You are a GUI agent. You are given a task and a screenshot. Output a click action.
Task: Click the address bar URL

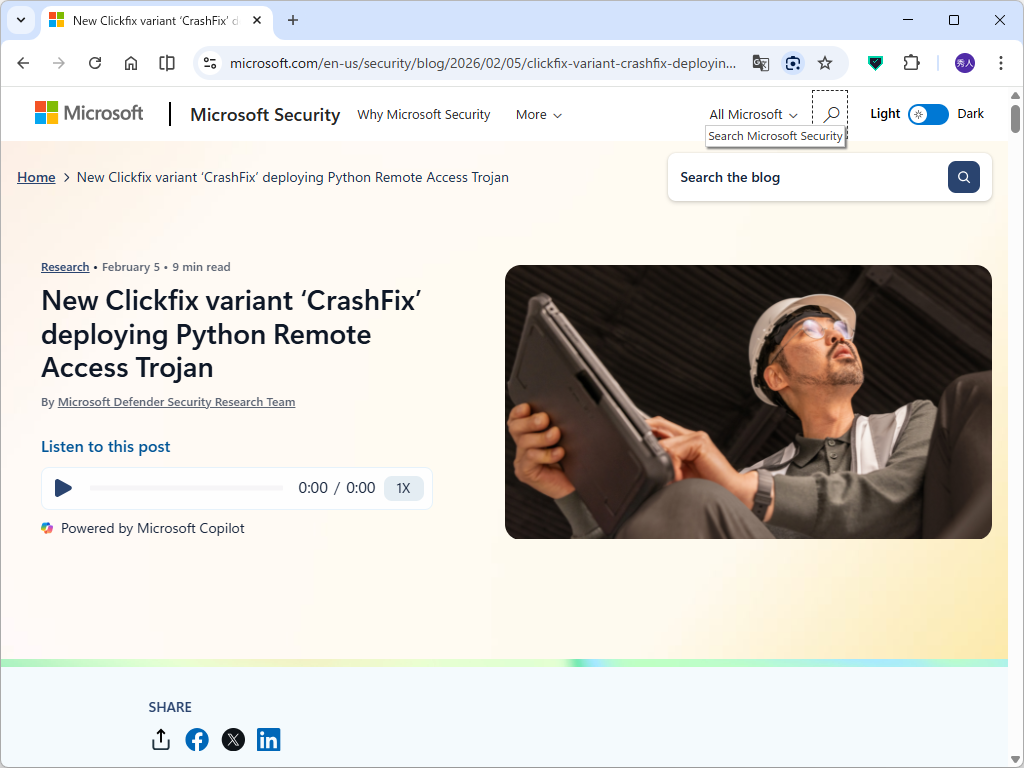tap(483, 63)
